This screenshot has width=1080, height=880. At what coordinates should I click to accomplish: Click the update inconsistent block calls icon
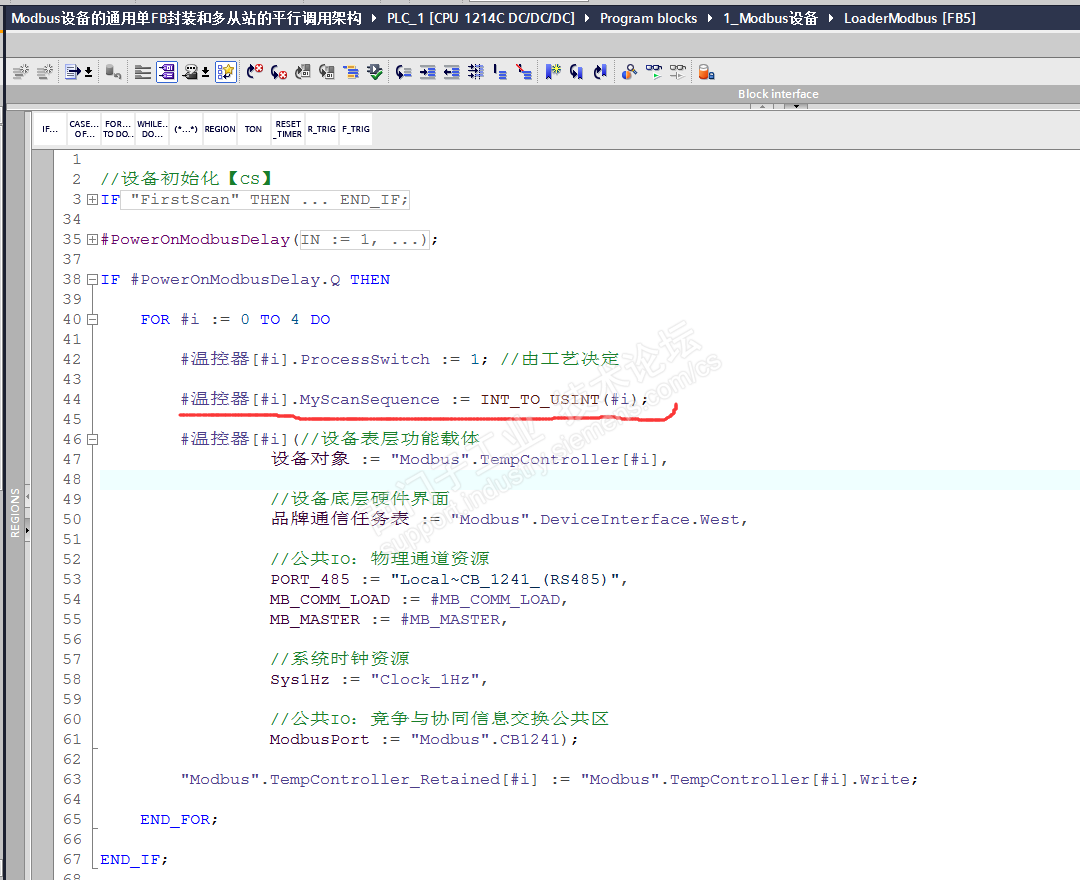326,72
